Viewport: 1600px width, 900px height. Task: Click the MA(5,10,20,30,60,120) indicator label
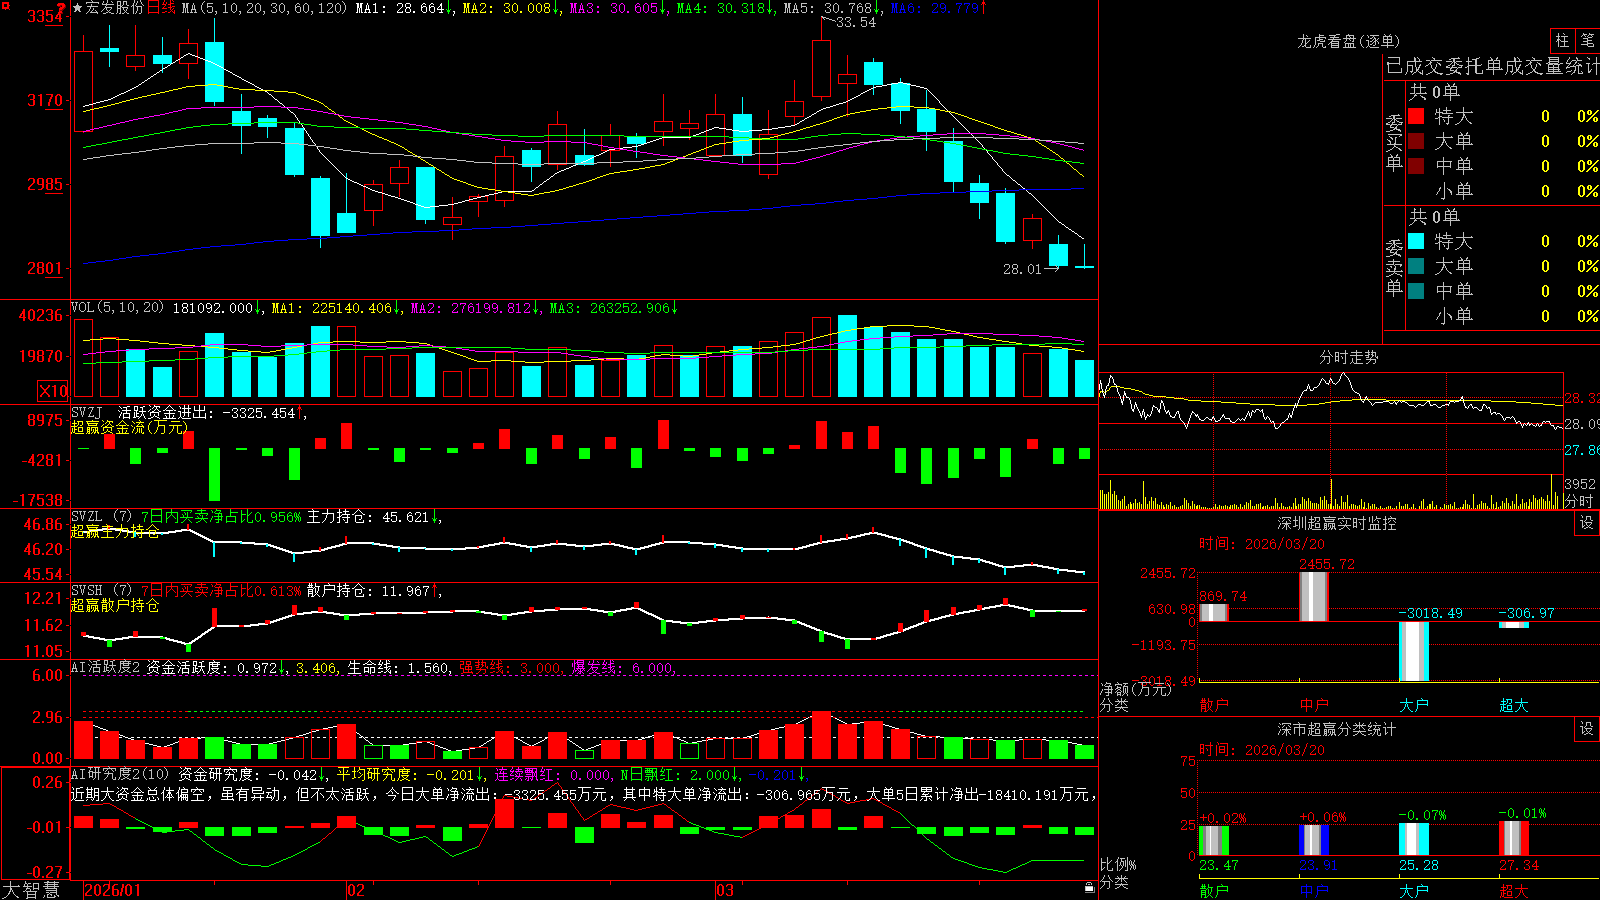[265, 8]
